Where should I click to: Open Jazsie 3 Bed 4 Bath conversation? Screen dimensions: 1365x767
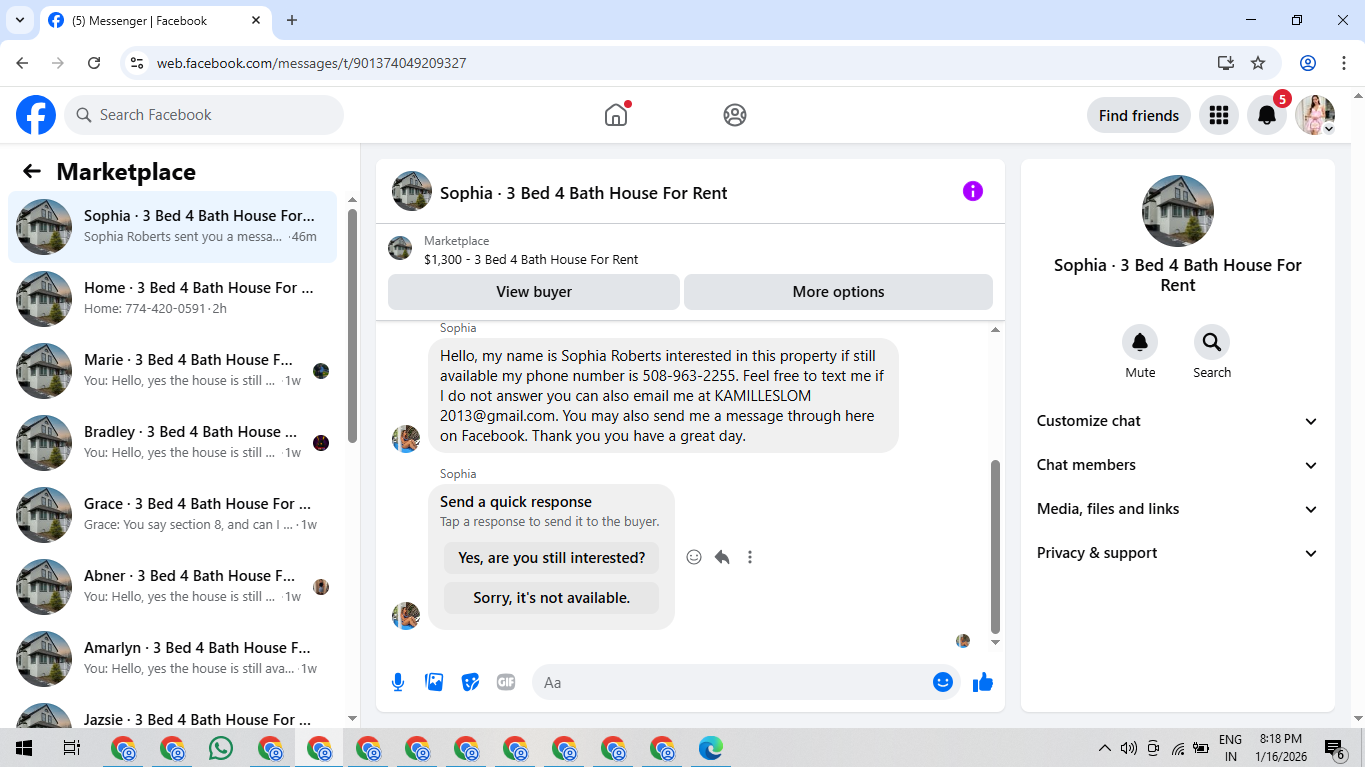[173, 714]
